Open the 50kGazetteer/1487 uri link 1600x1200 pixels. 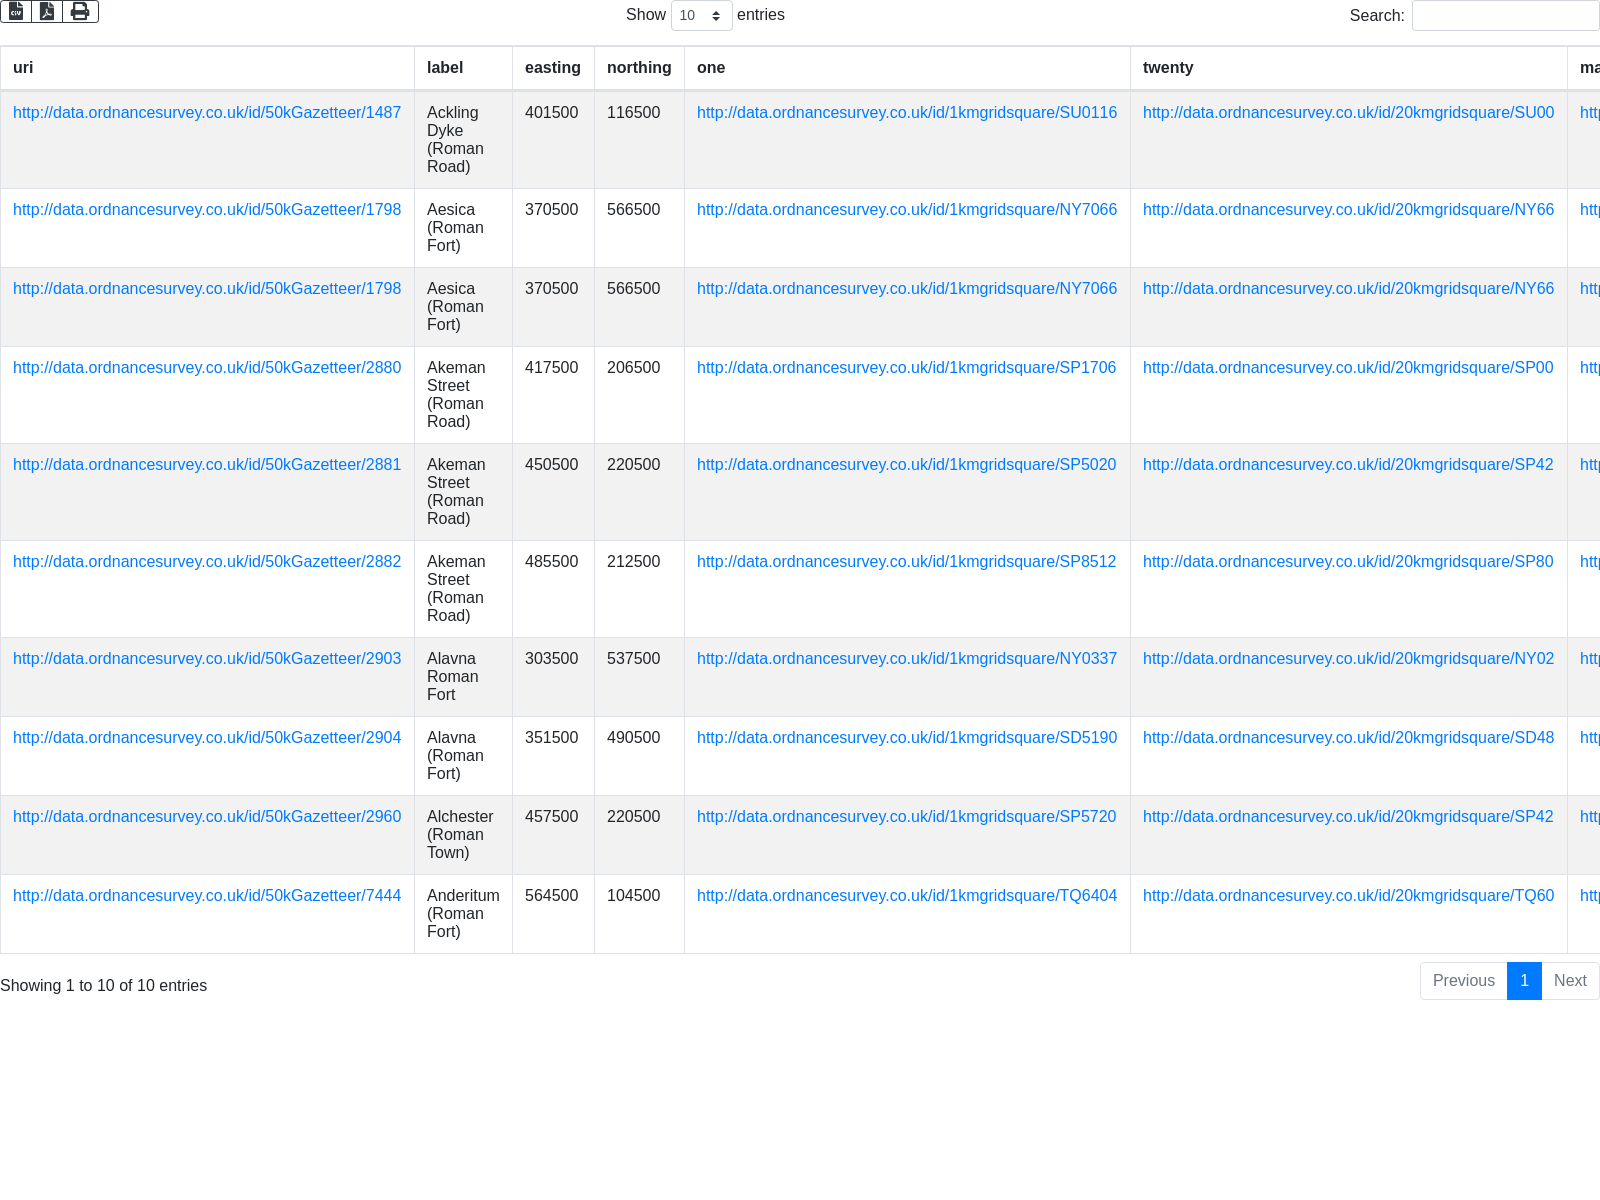click(x=207, y=113)
